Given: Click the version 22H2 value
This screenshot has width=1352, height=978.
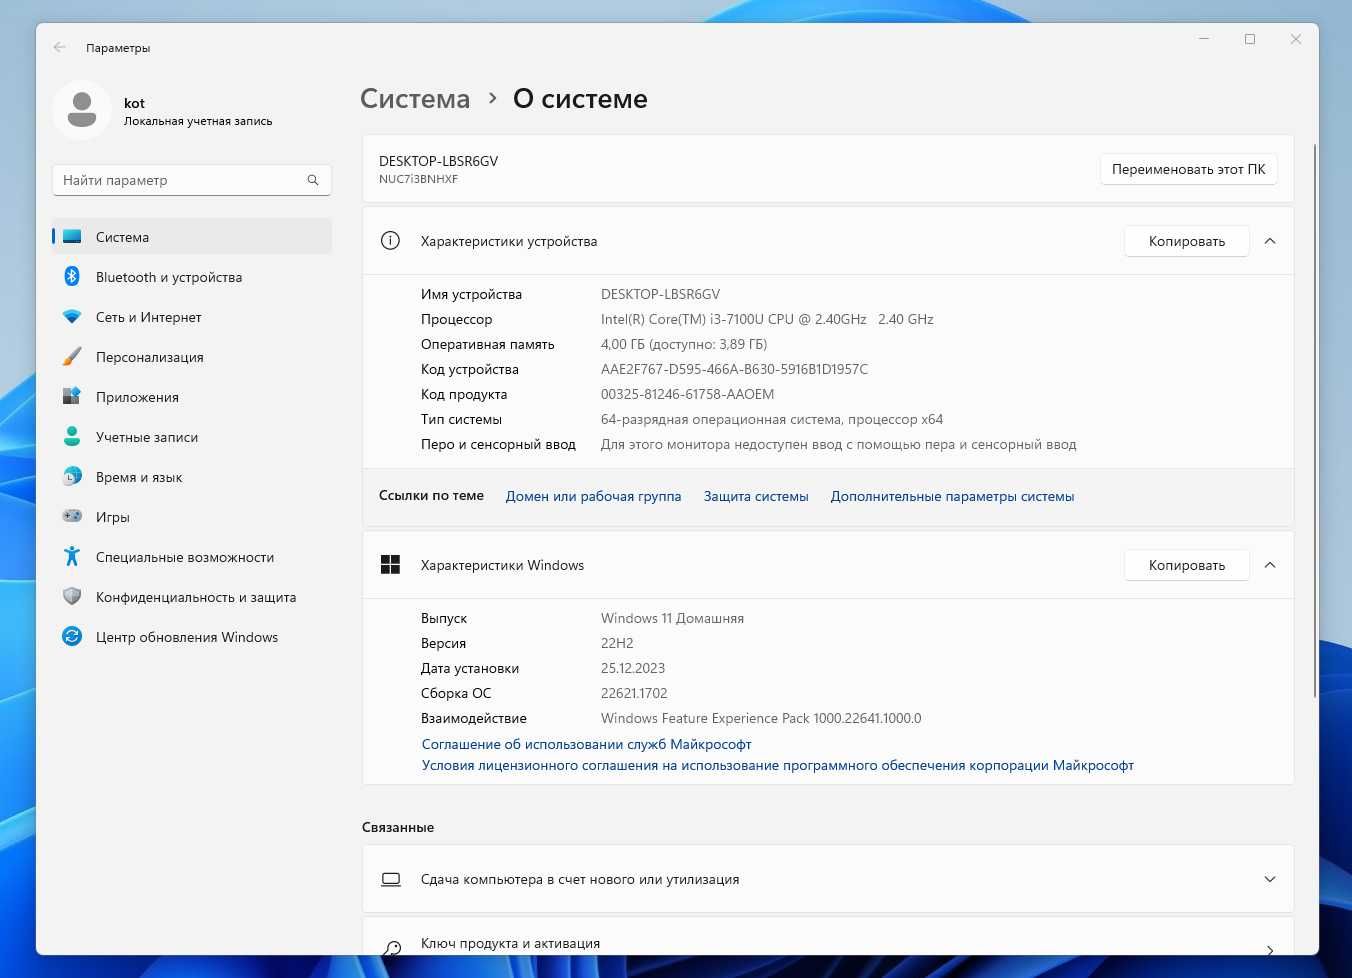Looking at the screenshot, I should (x=617, y=643).
